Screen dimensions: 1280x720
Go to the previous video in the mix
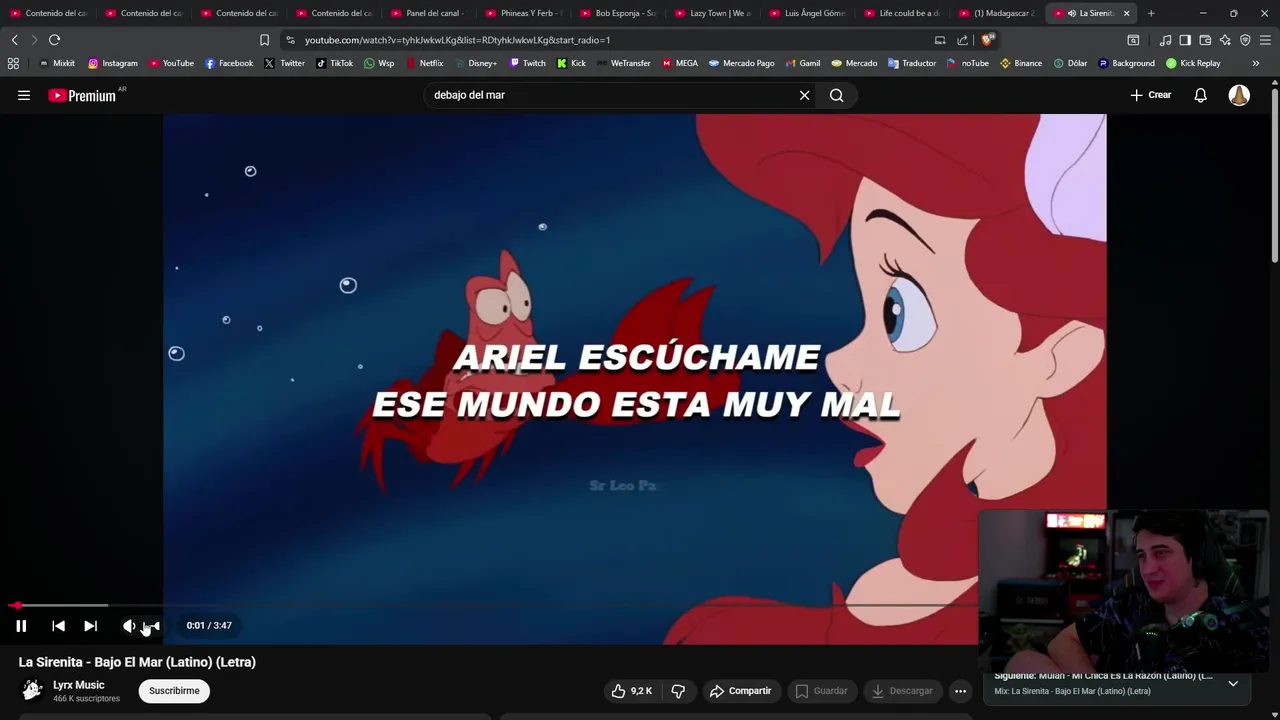click(58, 626)
